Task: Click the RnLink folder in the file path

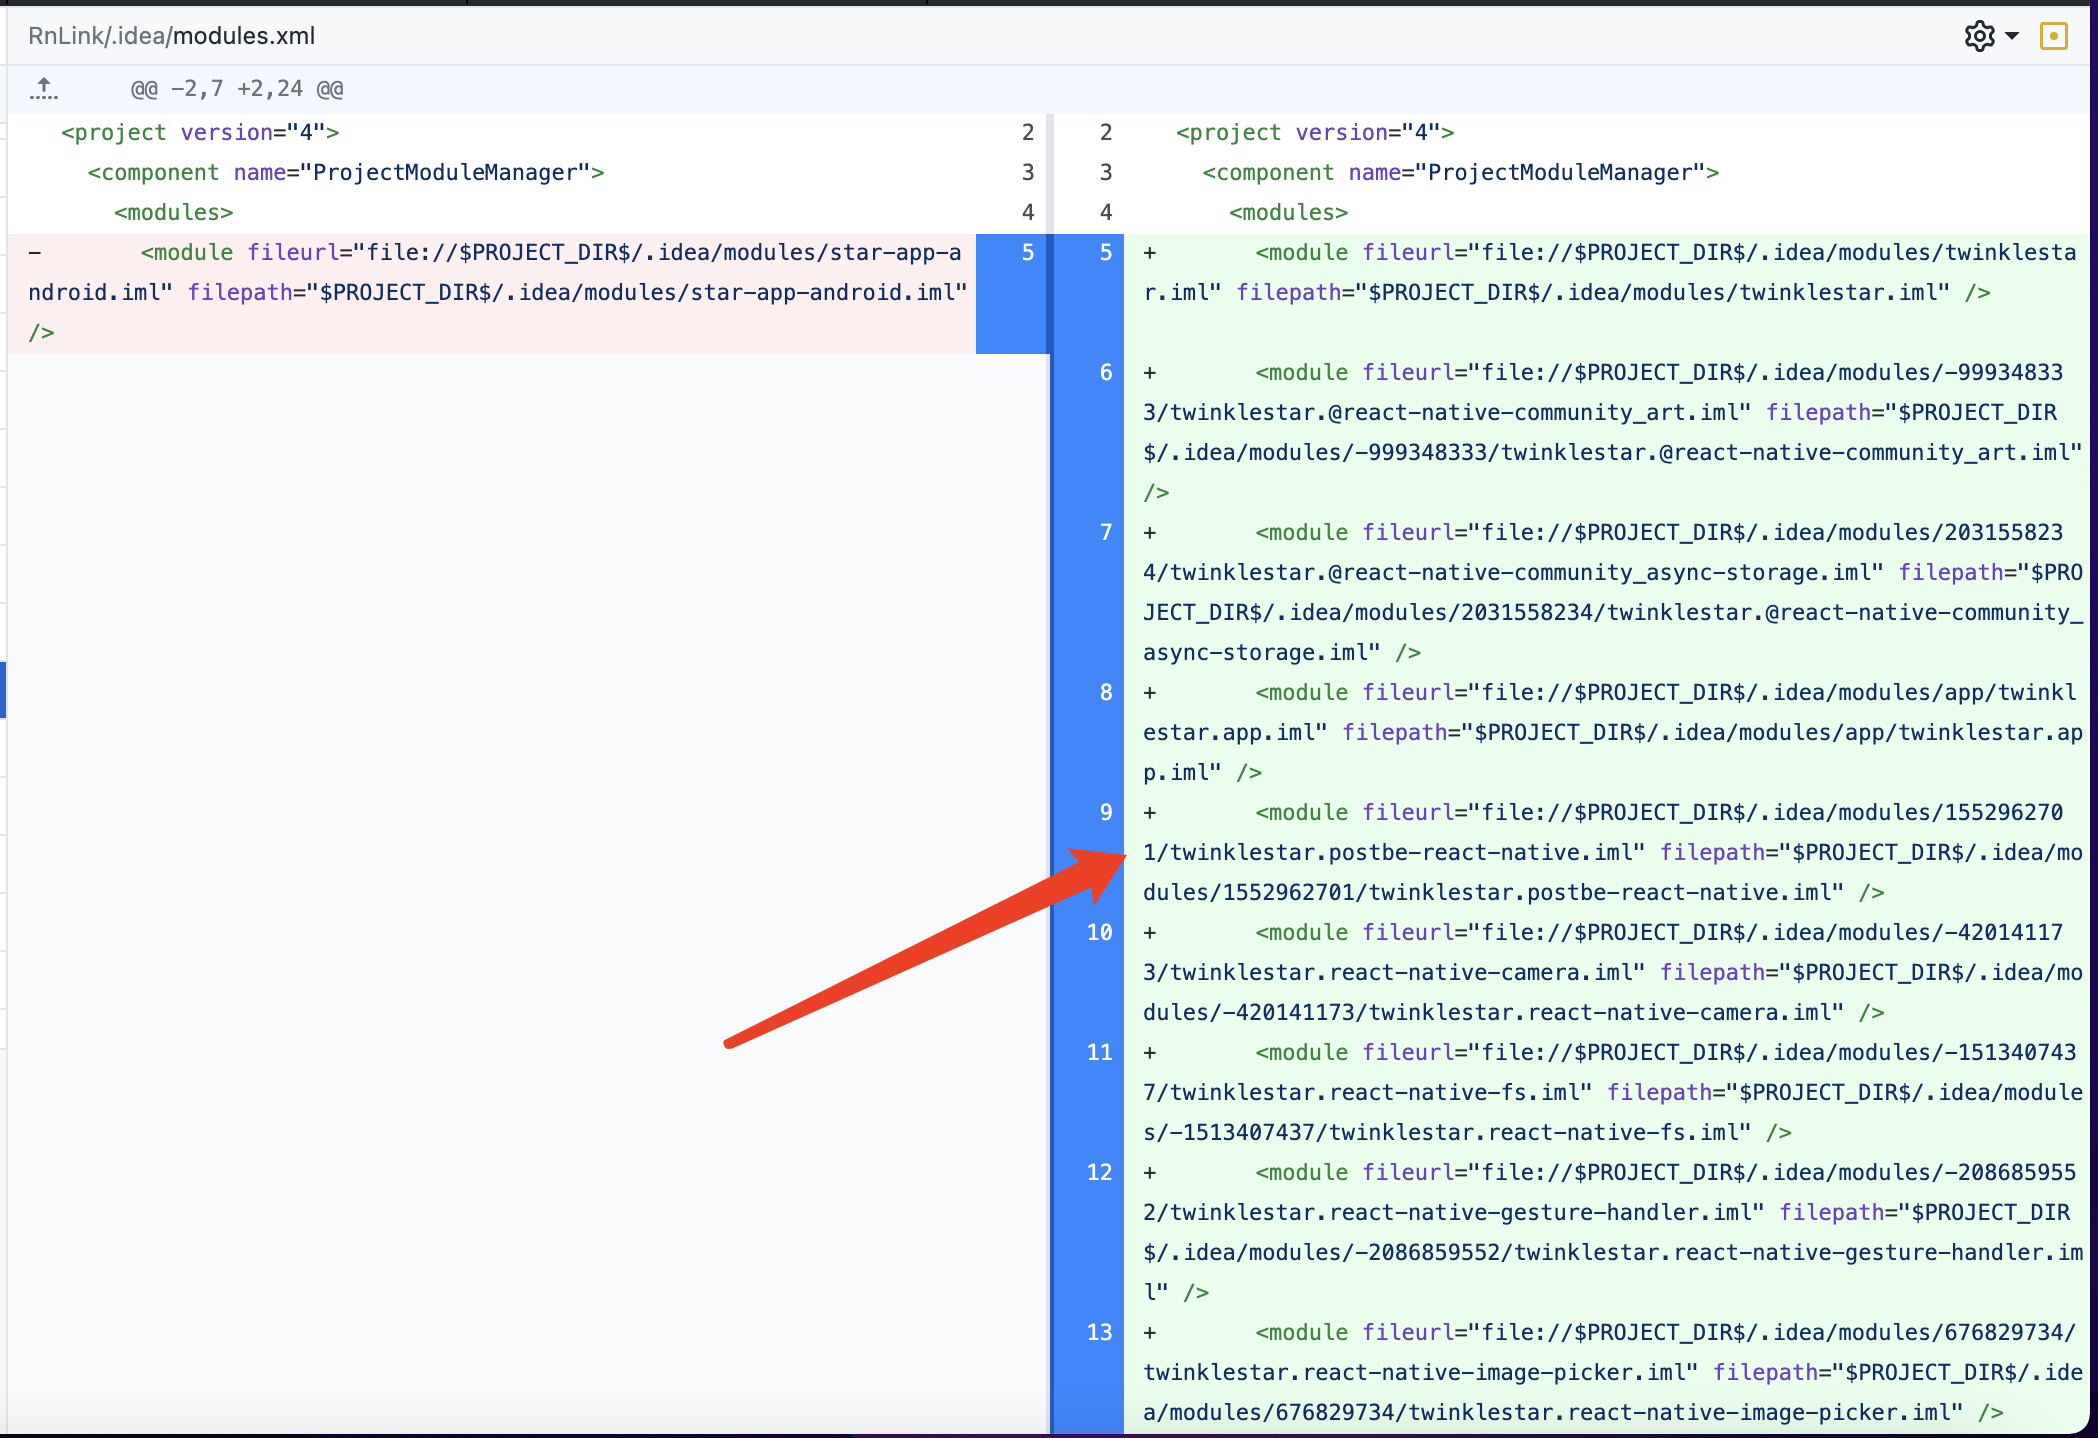Action: point(64,36)
